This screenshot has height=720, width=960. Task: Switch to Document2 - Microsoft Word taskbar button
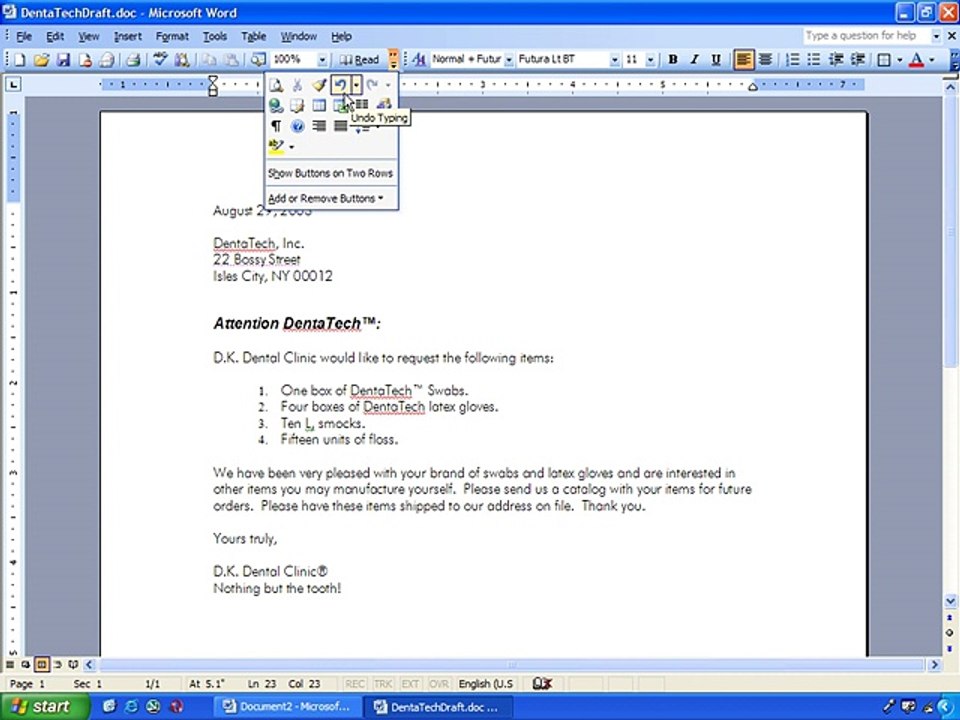287,707
